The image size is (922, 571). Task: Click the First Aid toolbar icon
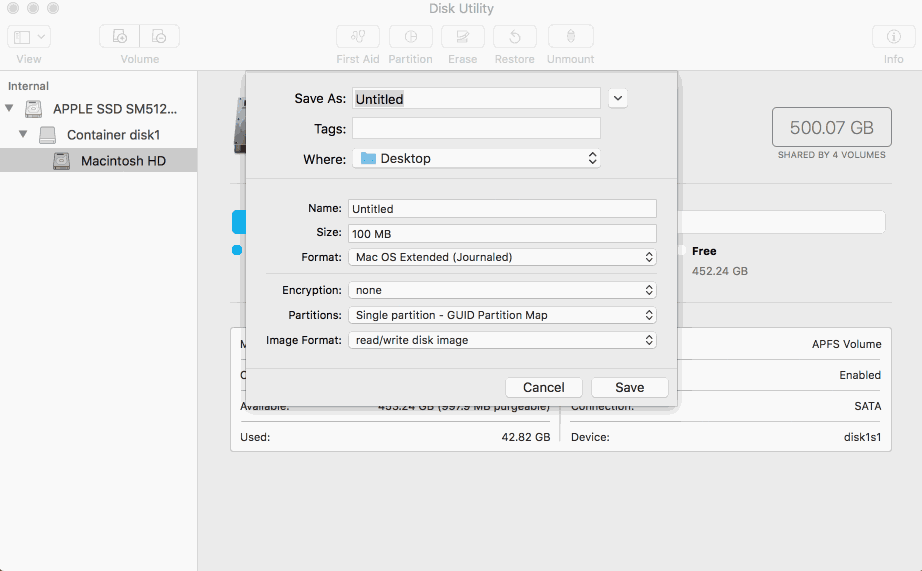pyautogui.click(x=358, y=36)
